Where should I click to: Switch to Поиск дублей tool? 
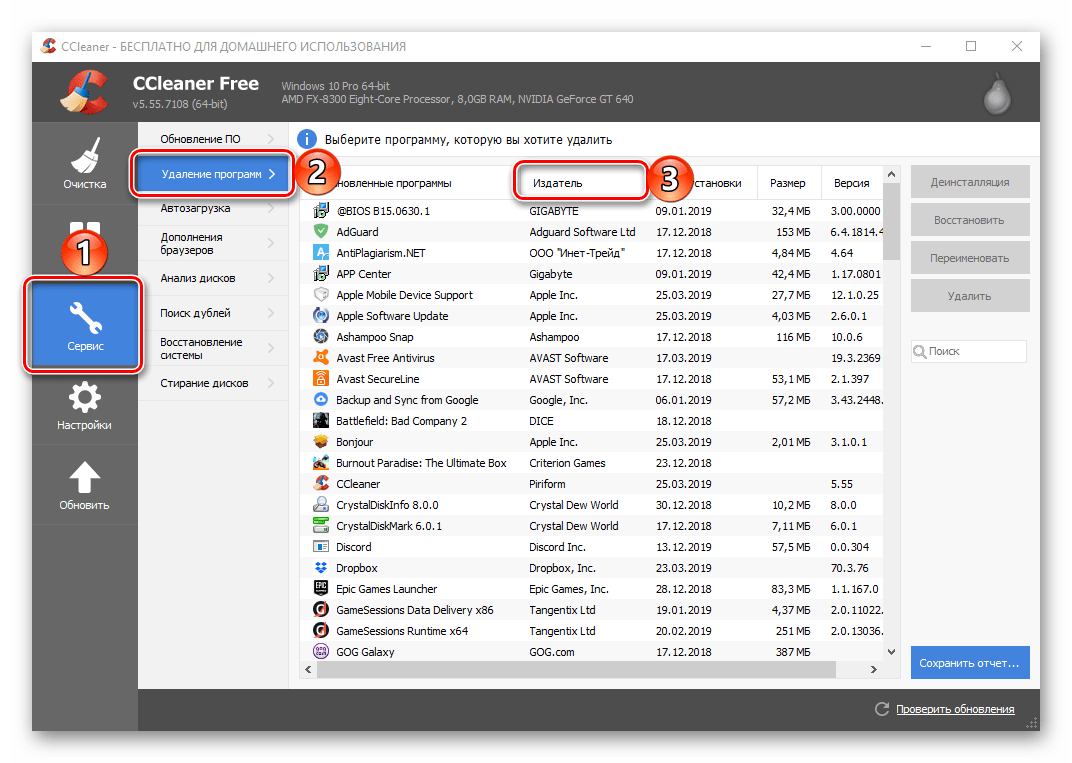[x=212, y=313]
